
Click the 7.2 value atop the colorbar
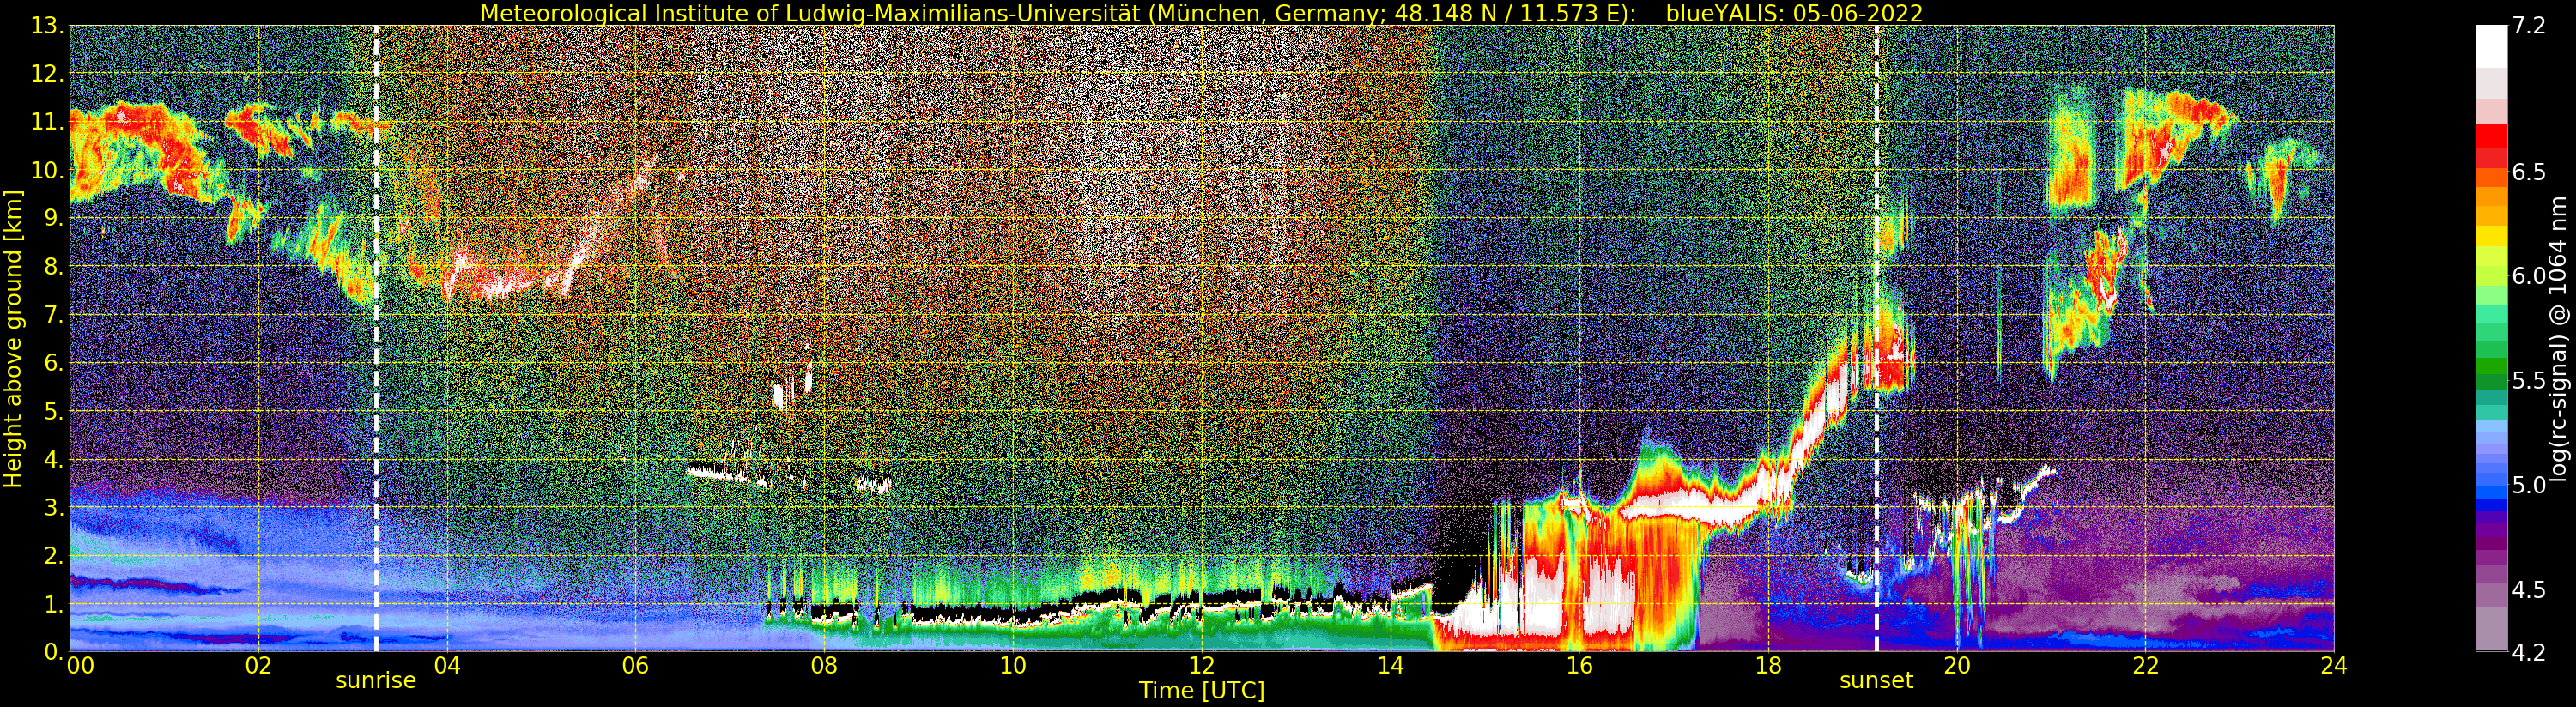click(x=2529, y=26)
